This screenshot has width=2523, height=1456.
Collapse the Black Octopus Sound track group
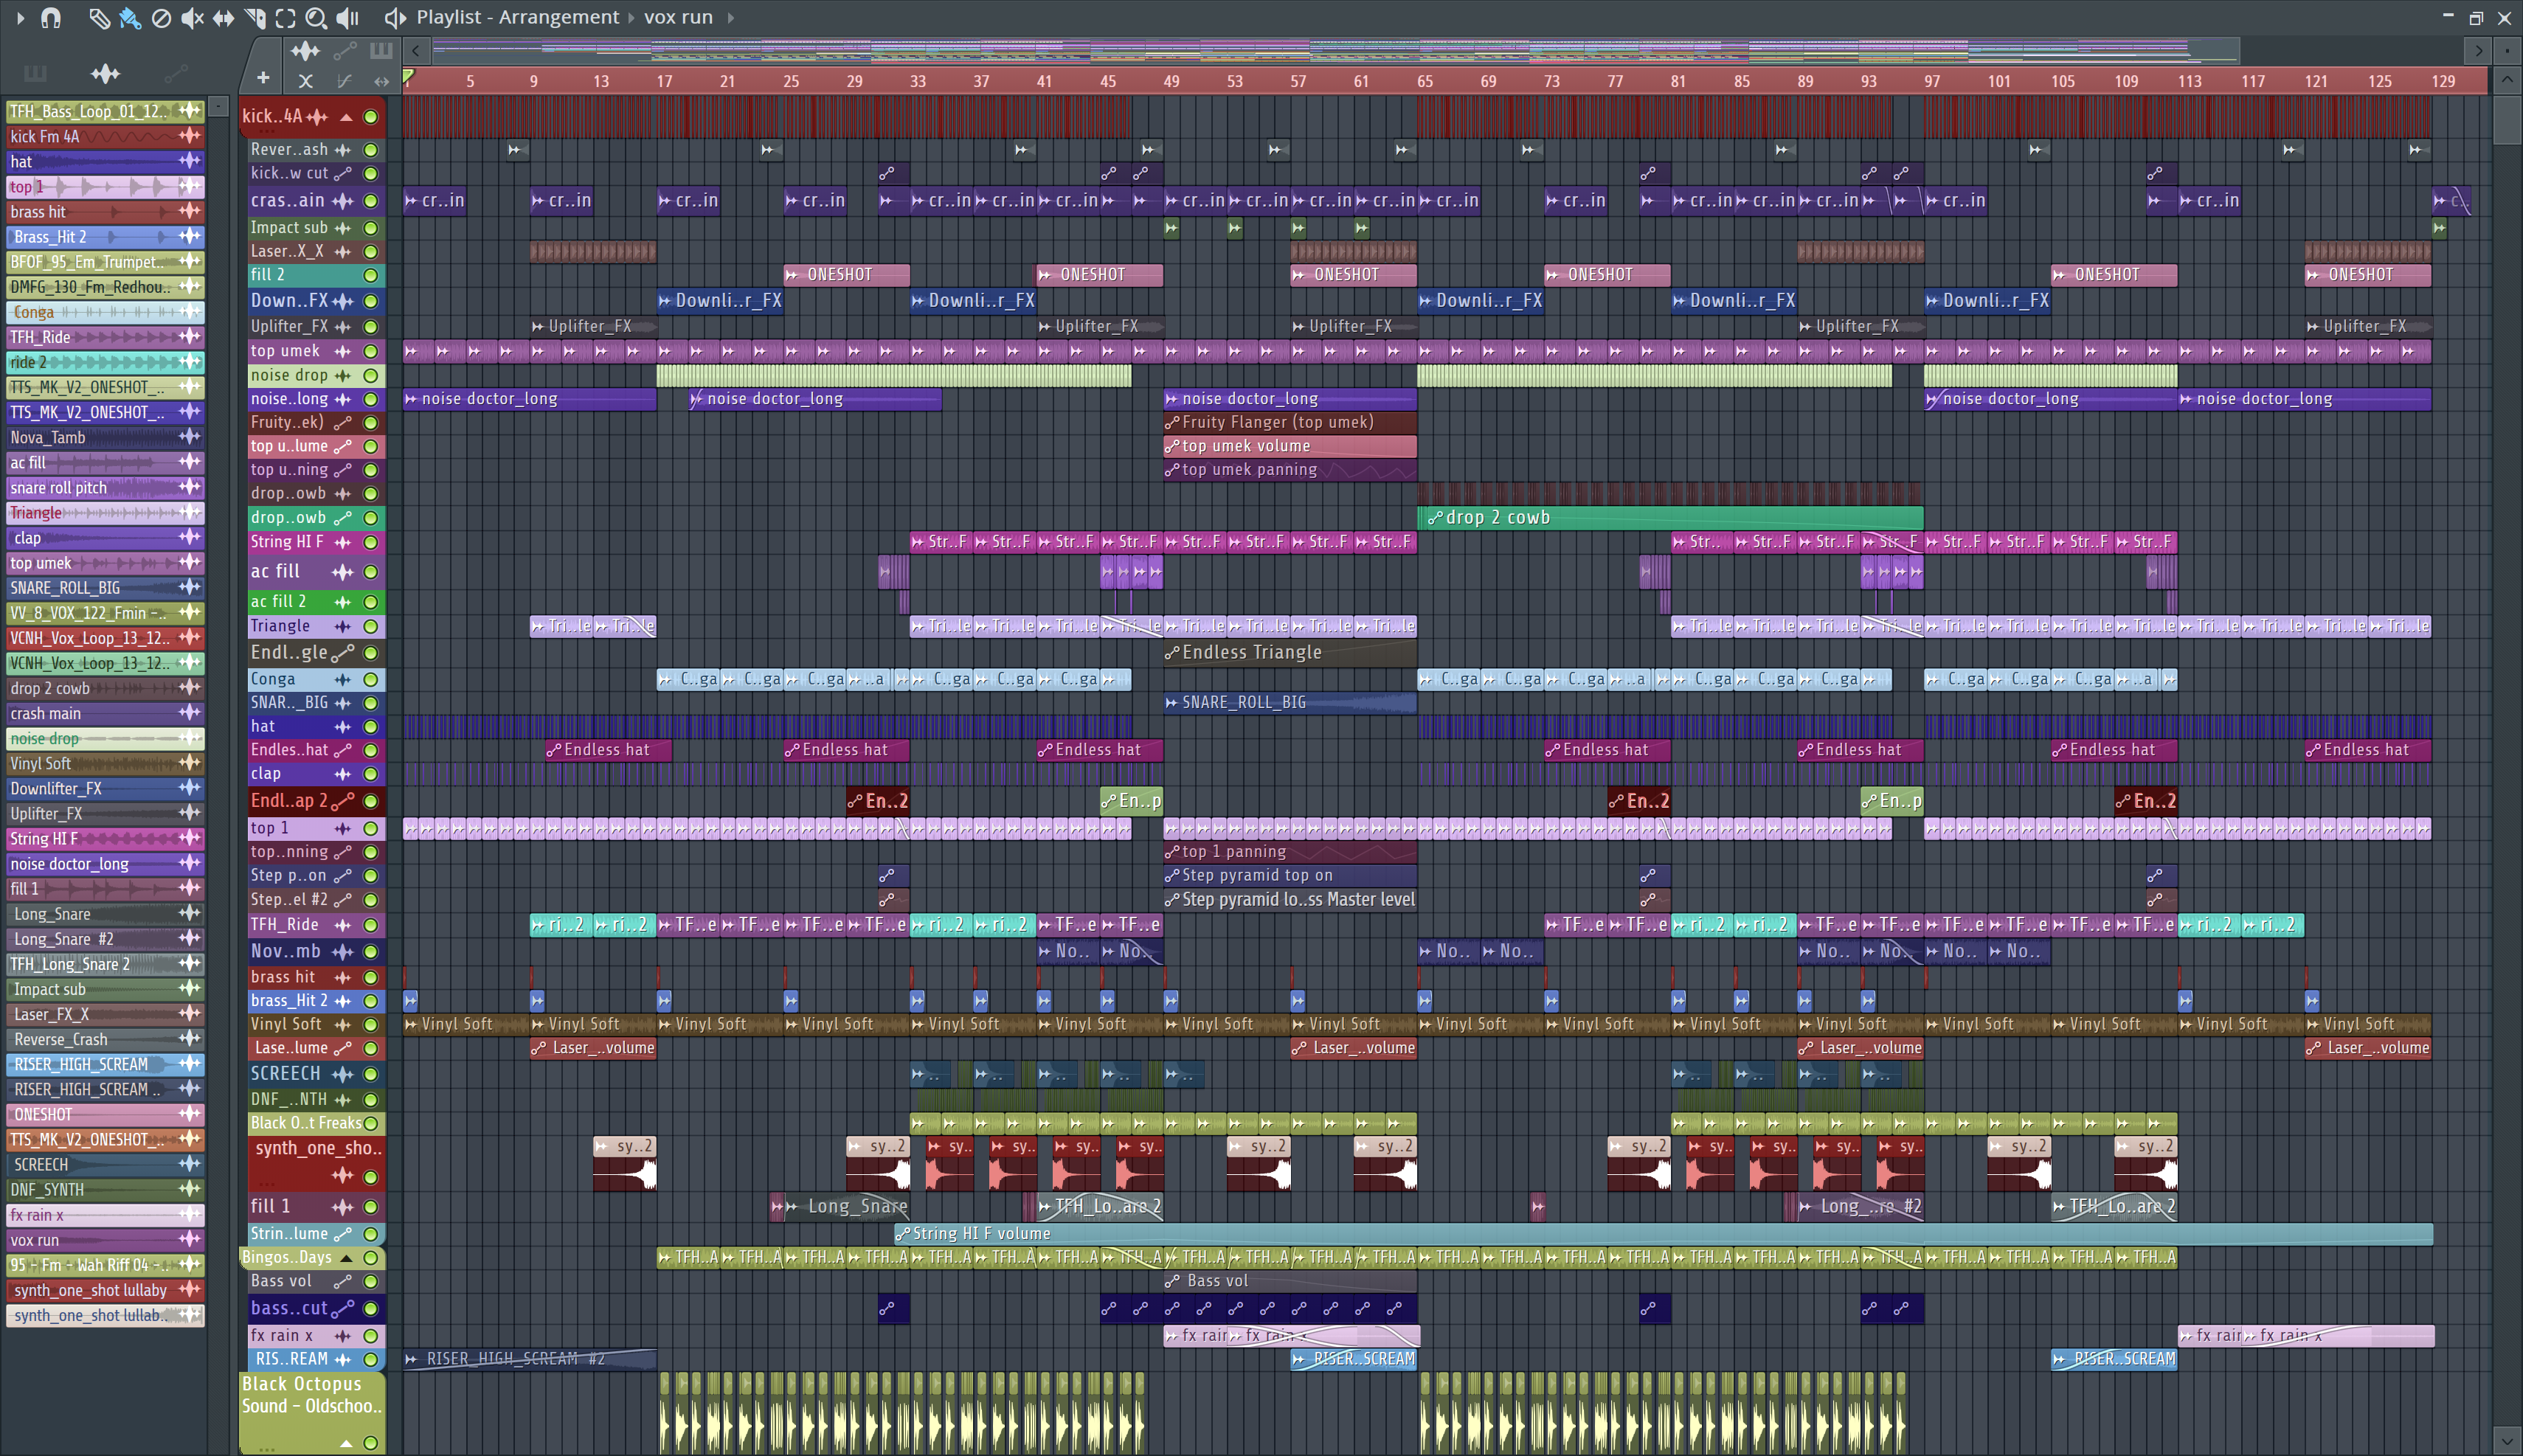tap(346, 1443)
